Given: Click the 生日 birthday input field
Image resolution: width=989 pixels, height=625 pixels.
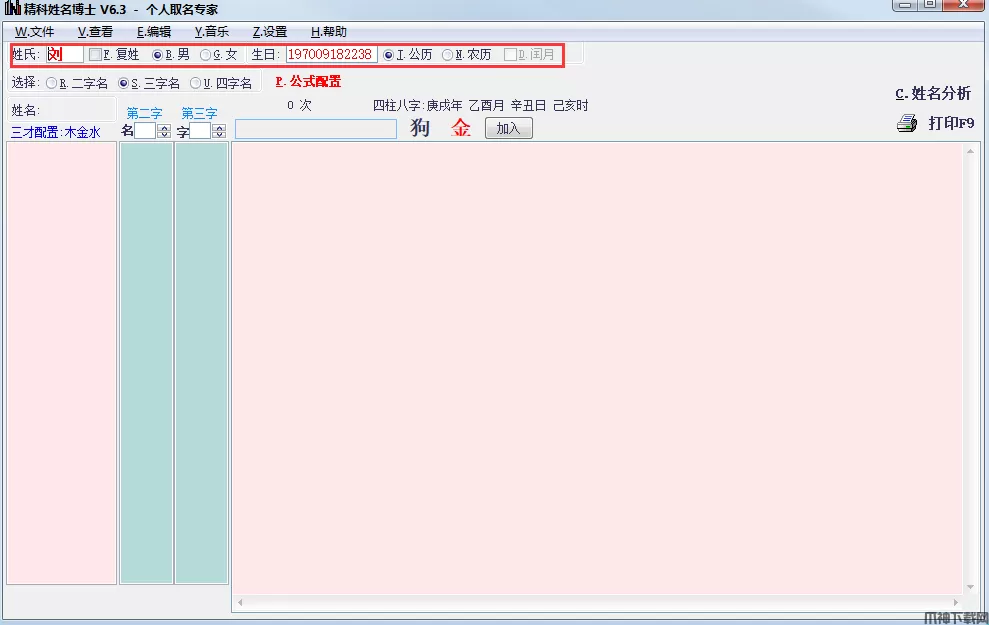Looking at the screenshot, I should click(332, 54).
